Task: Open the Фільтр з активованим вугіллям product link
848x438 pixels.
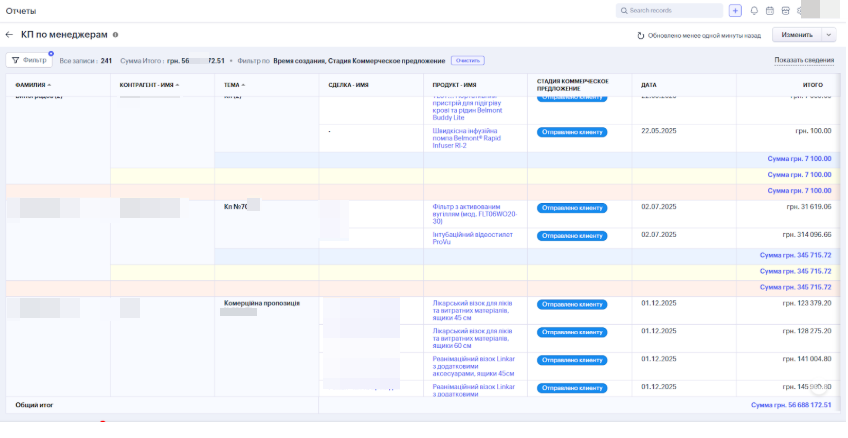Action: pos(475,214)
